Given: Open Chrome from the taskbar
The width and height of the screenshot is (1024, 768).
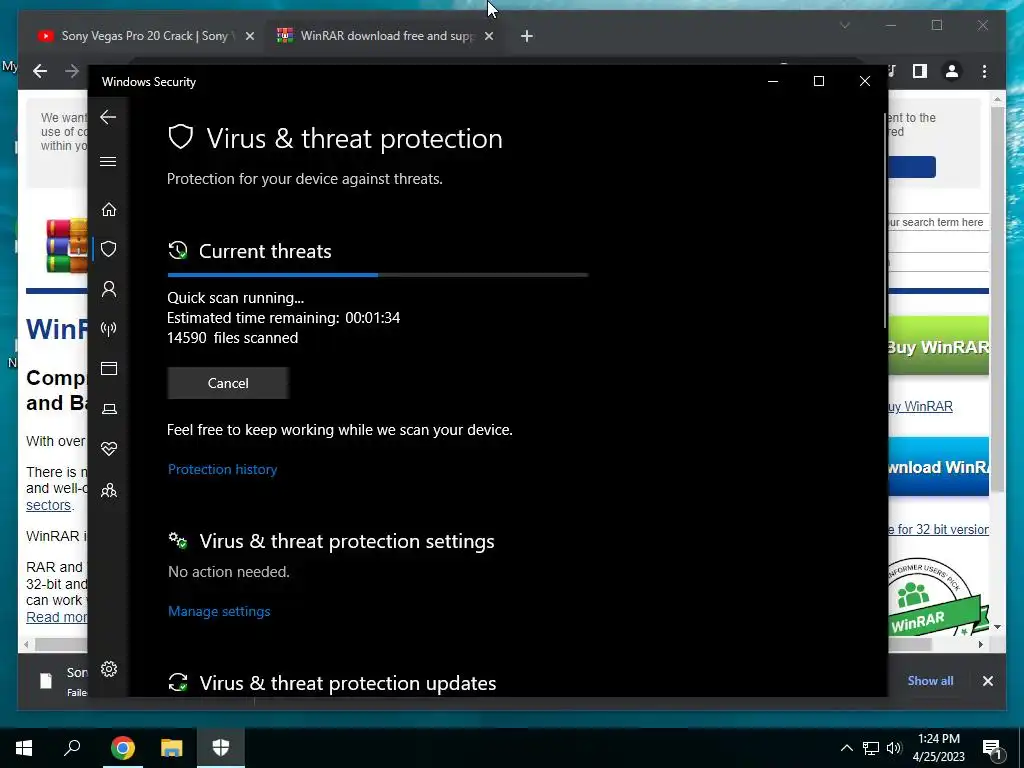Looking at the screenshot, I should (x=122, y=748).
